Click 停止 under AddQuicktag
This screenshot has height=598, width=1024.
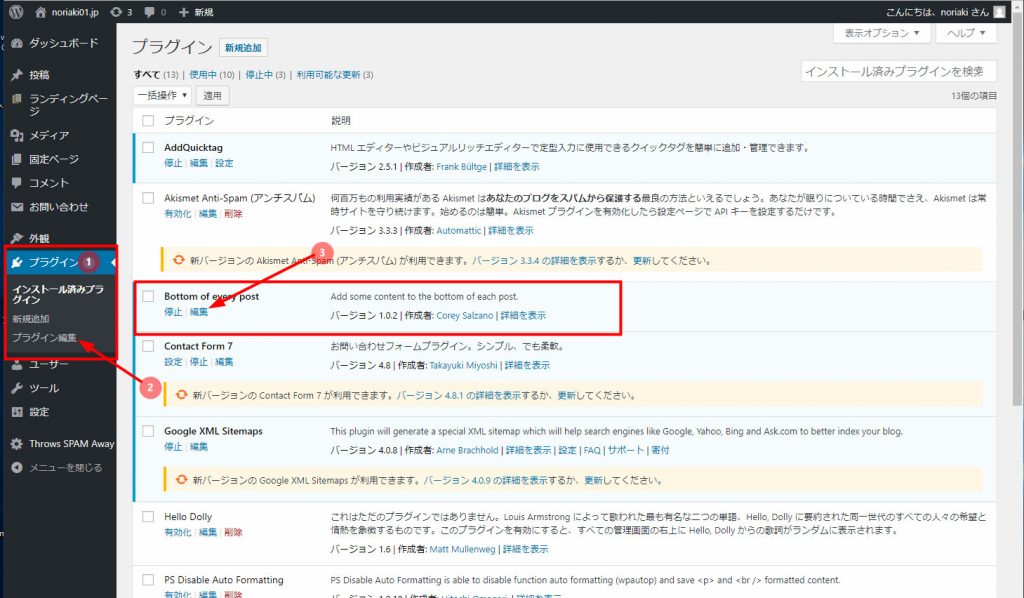point(173,163)
